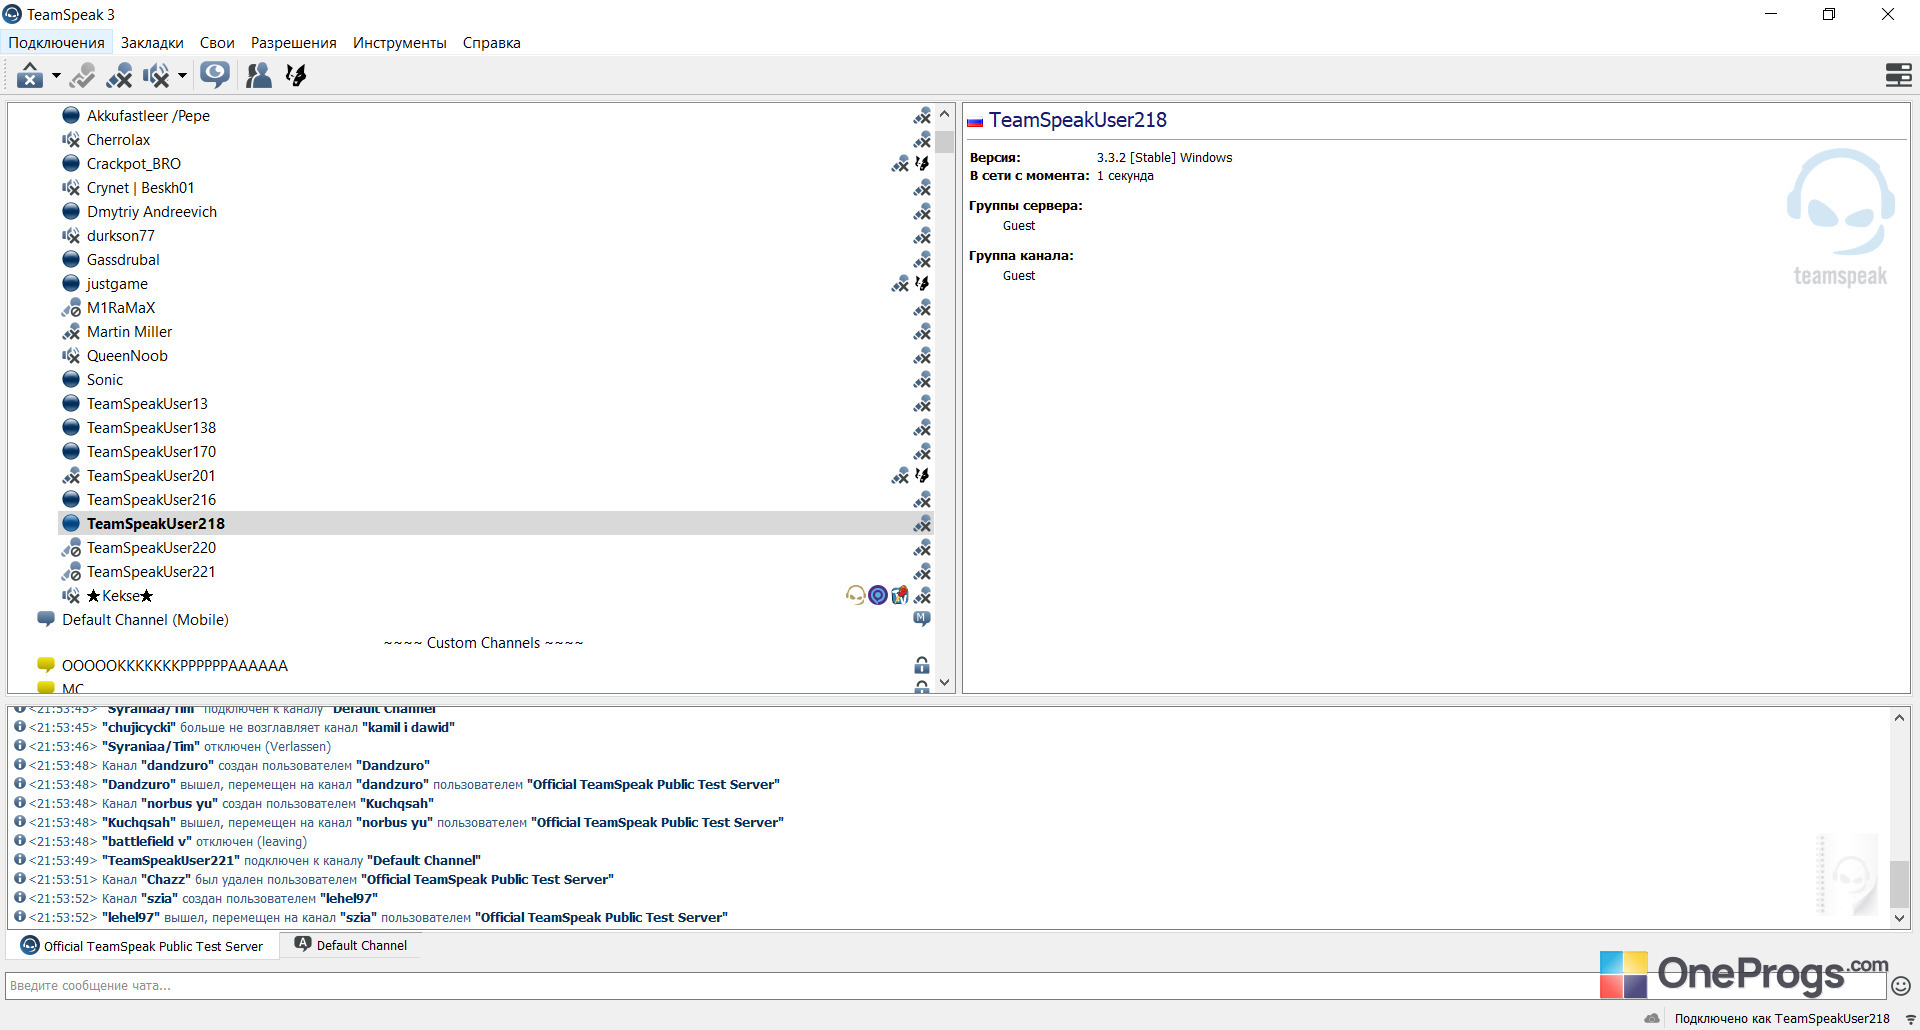Screen dimensions: 1920x1030
Task: Click the speaker-muted status icon beside Cherrolax
Action: click(x=71, y=140)
